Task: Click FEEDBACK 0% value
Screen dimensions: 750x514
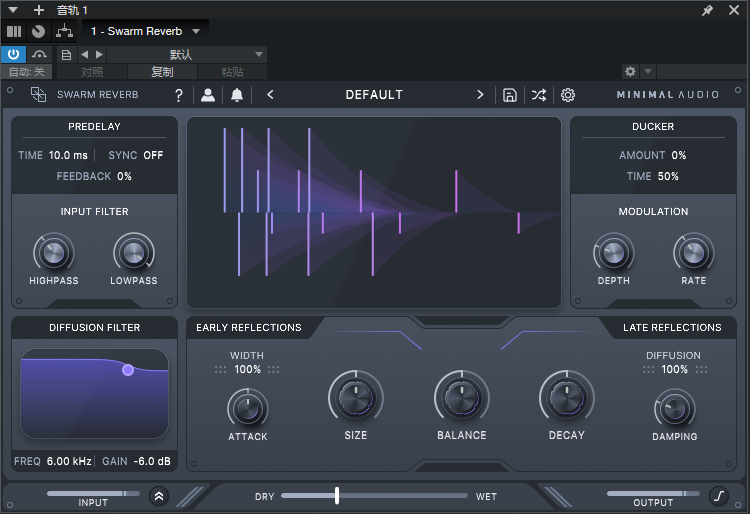Action: pos(124,176)
